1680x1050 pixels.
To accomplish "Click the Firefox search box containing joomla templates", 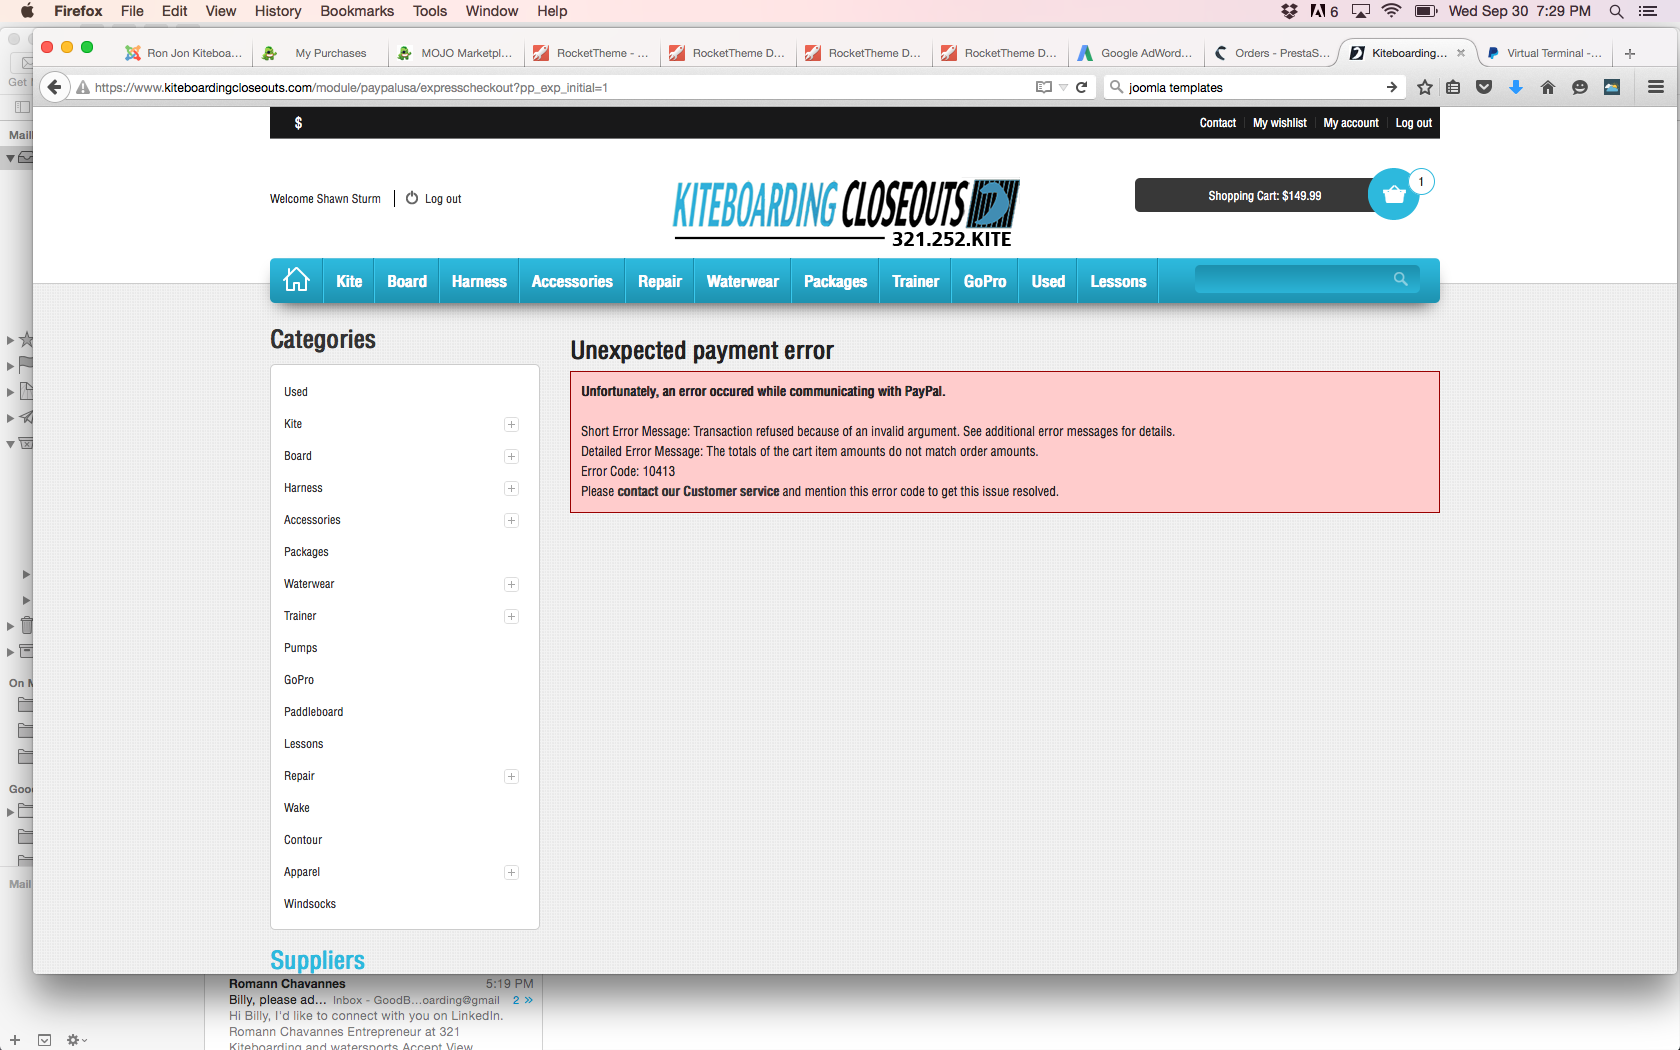I will pos(1252,87).
